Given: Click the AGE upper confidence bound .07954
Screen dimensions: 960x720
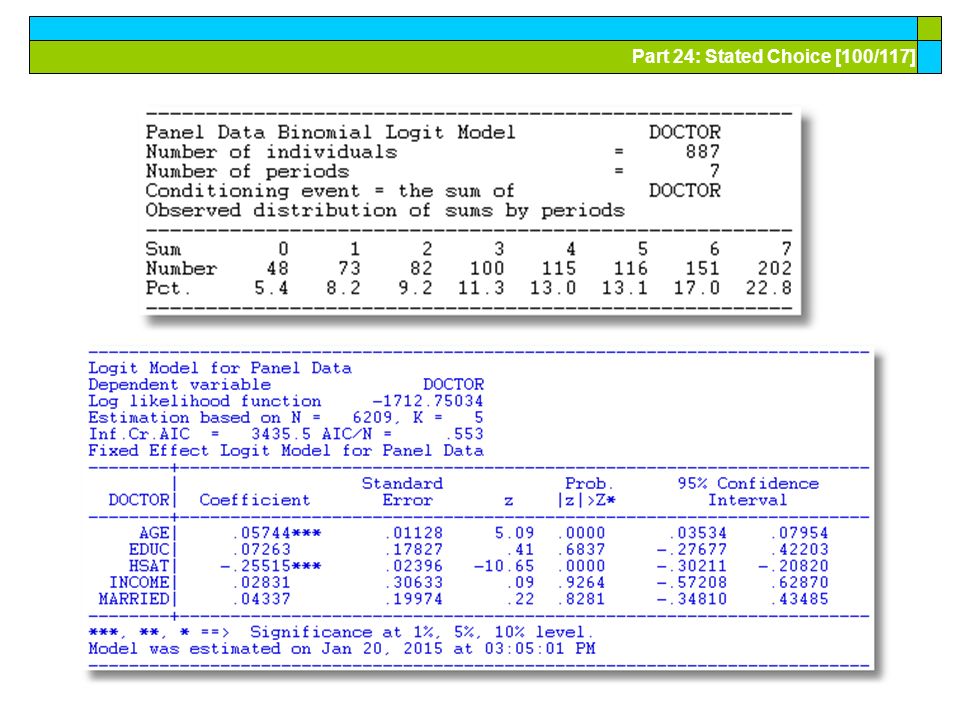Looking at the screenshot, I should (x=799, y=533).
